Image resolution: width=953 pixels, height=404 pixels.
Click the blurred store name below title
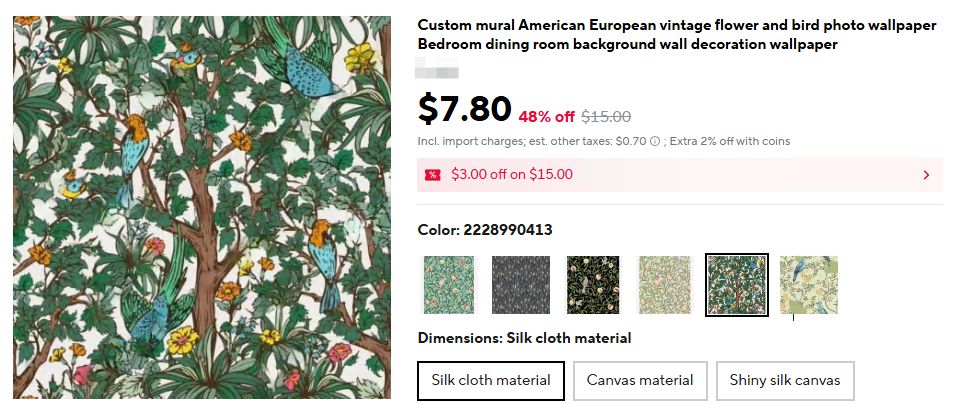point(438,71)
